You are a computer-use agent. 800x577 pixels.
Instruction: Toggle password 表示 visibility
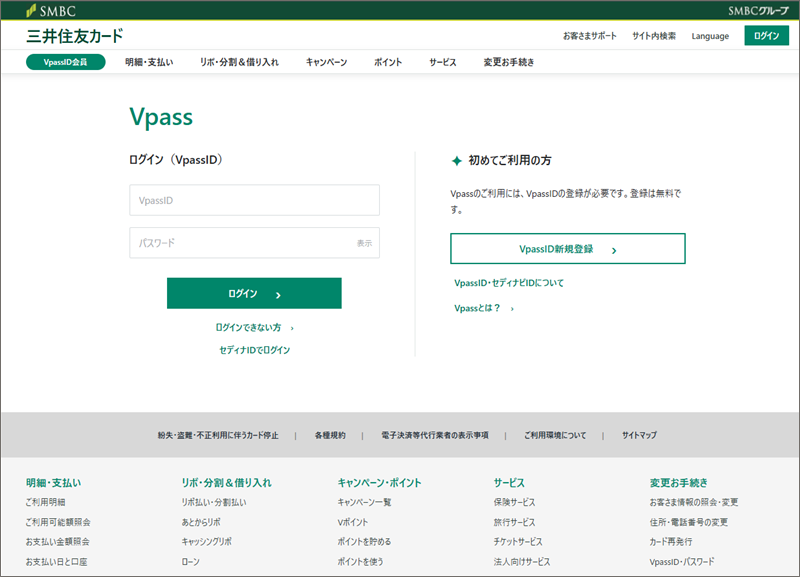pyautogui.click(x=364, y=243)
